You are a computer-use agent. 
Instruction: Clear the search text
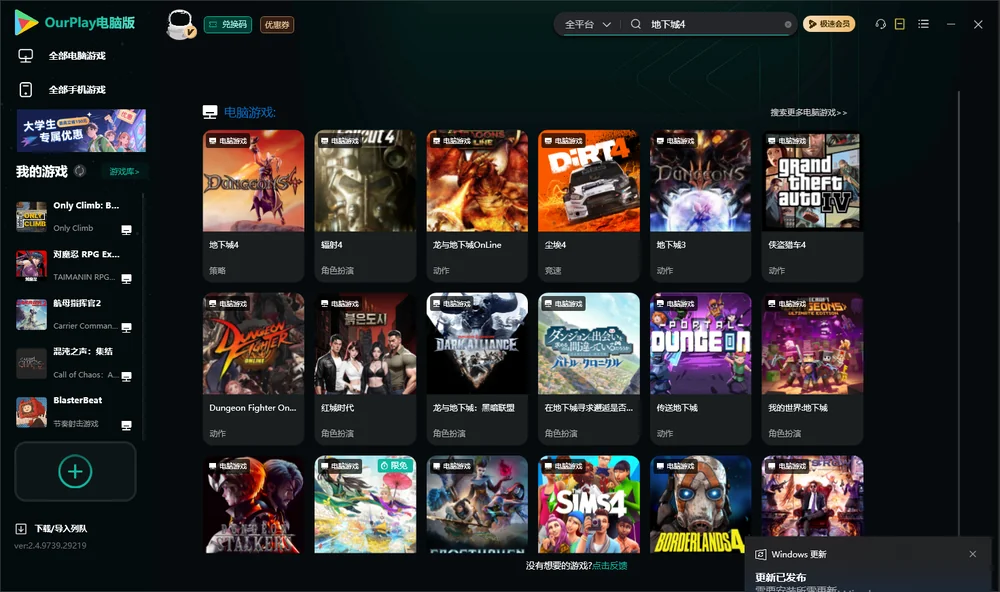click(x=788, y=24)
